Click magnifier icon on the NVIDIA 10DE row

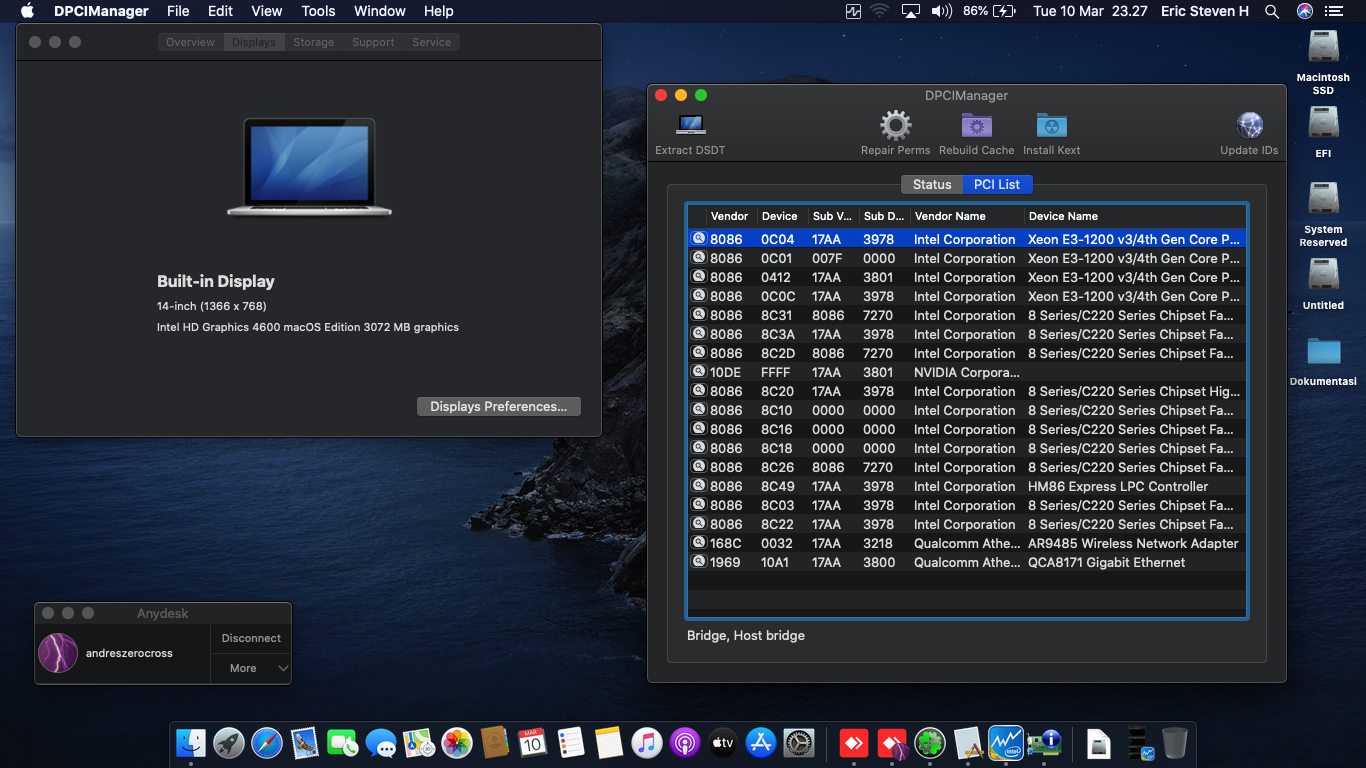point(699,372)
